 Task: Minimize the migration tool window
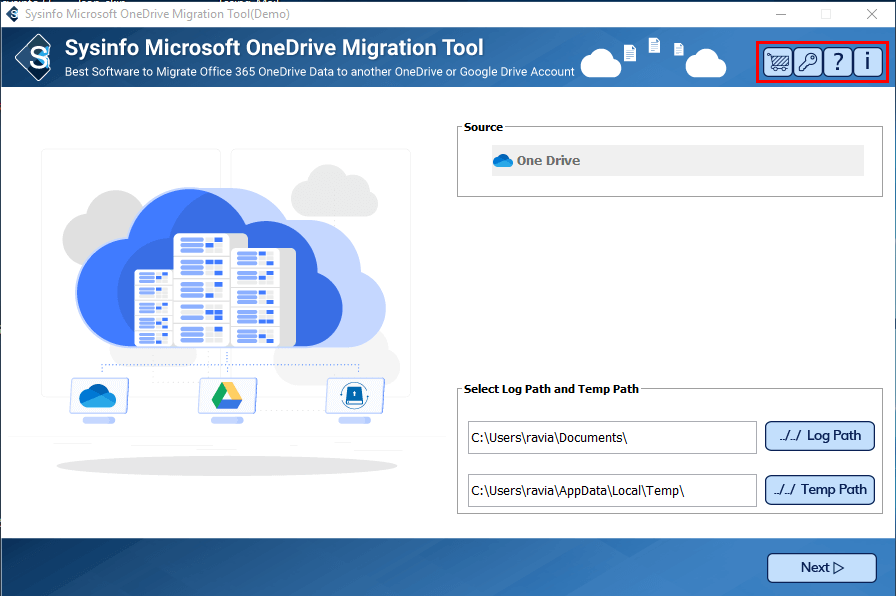pos(781,14)
